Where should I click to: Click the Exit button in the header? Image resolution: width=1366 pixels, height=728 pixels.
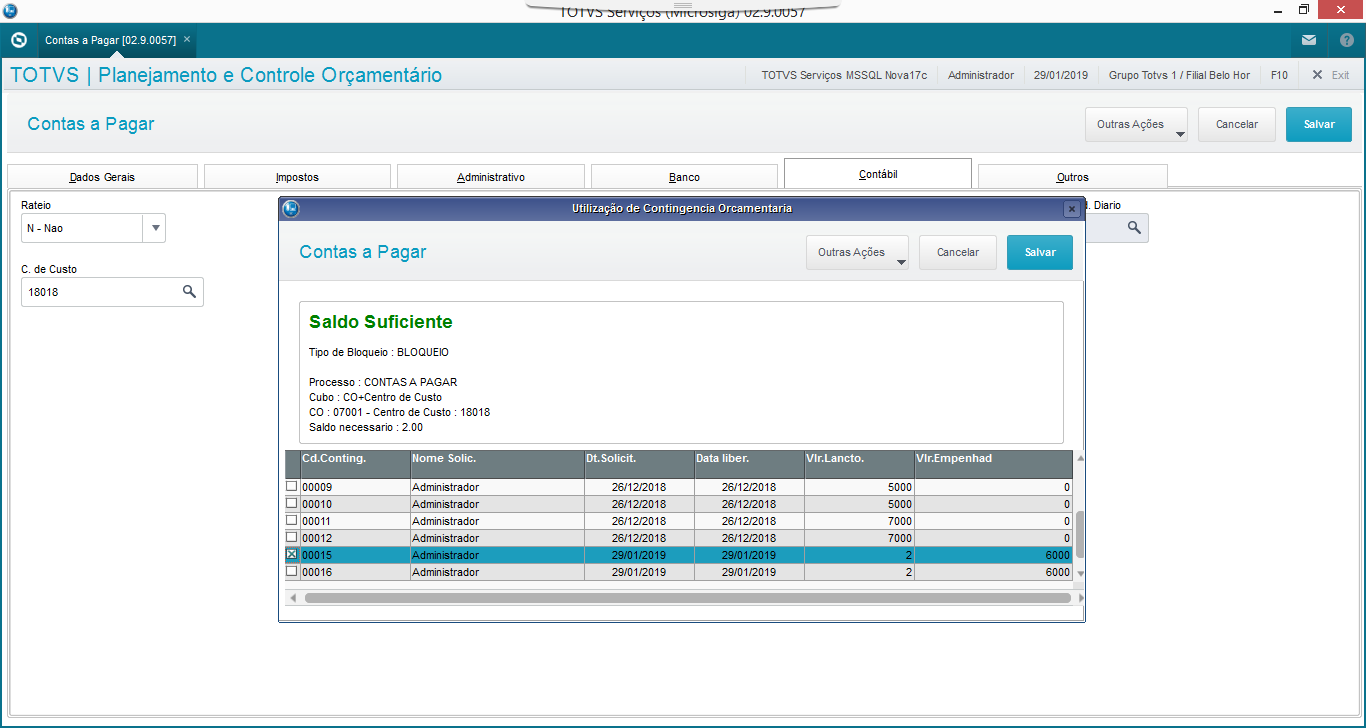1331,75
